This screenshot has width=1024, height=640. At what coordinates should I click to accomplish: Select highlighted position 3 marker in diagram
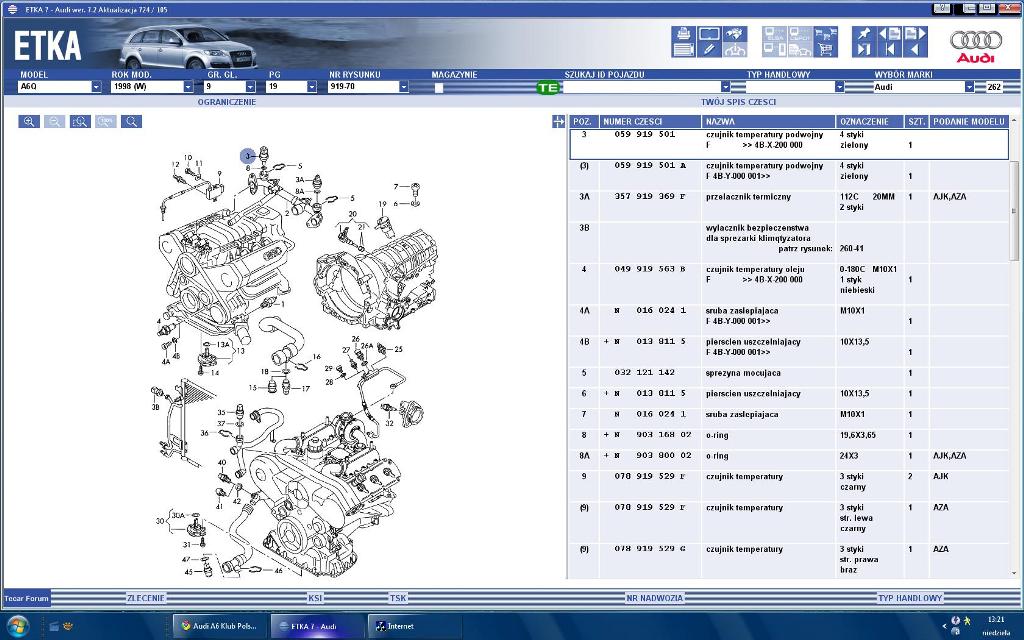[248, 156]
